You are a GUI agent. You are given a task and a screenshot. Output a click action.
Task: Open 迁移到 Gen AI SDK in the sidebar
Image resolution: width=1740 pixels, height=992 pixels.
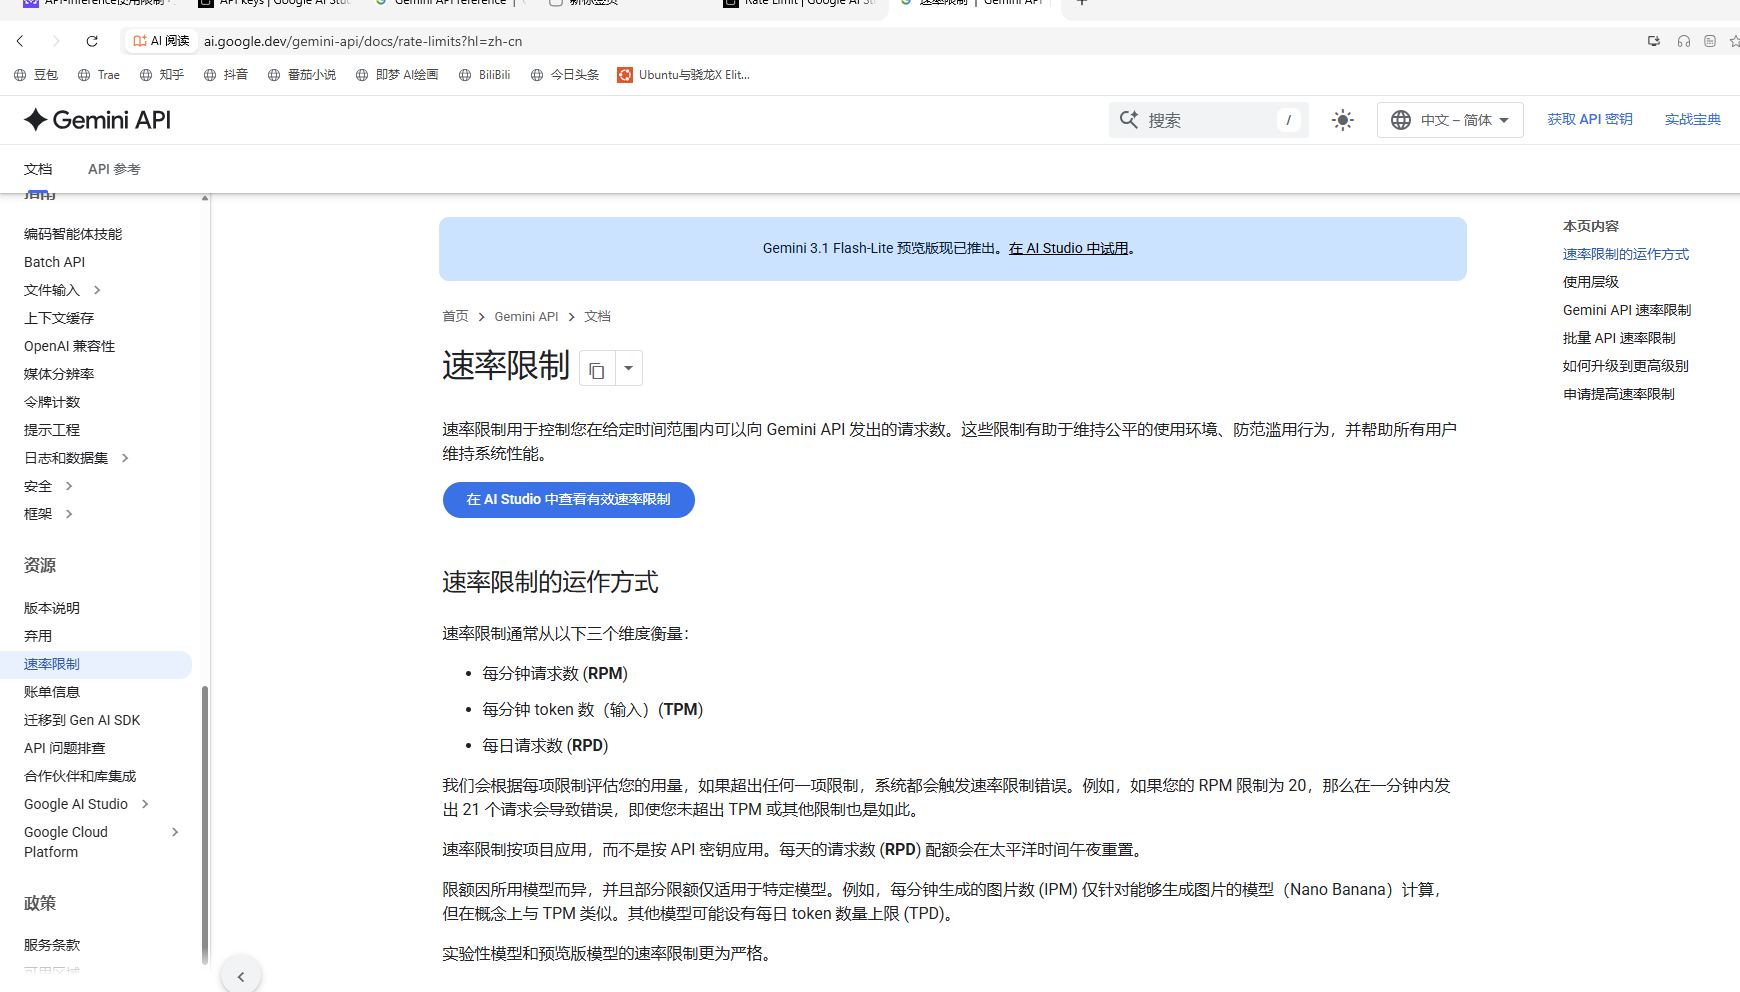click(x=82, y=720)
